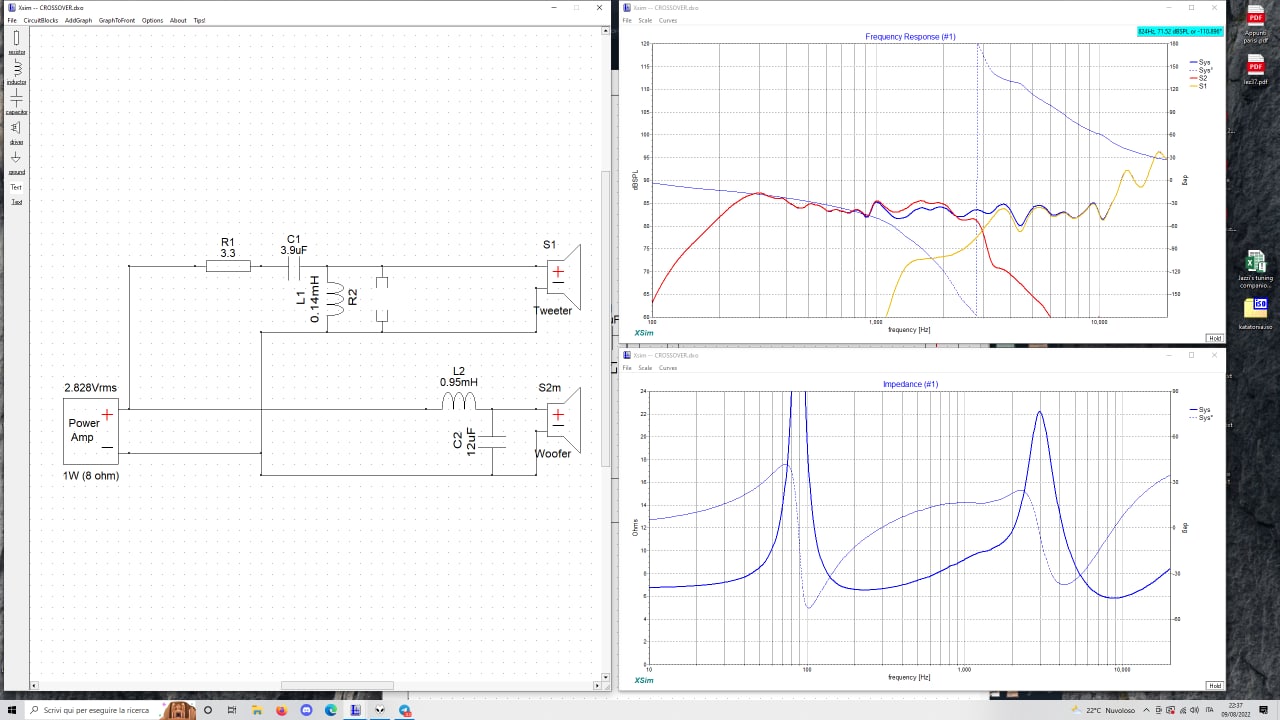Click the 1W (8 ohm) label
The height and width of the screenshot is (720, 1280).
(x=91, y=476)
